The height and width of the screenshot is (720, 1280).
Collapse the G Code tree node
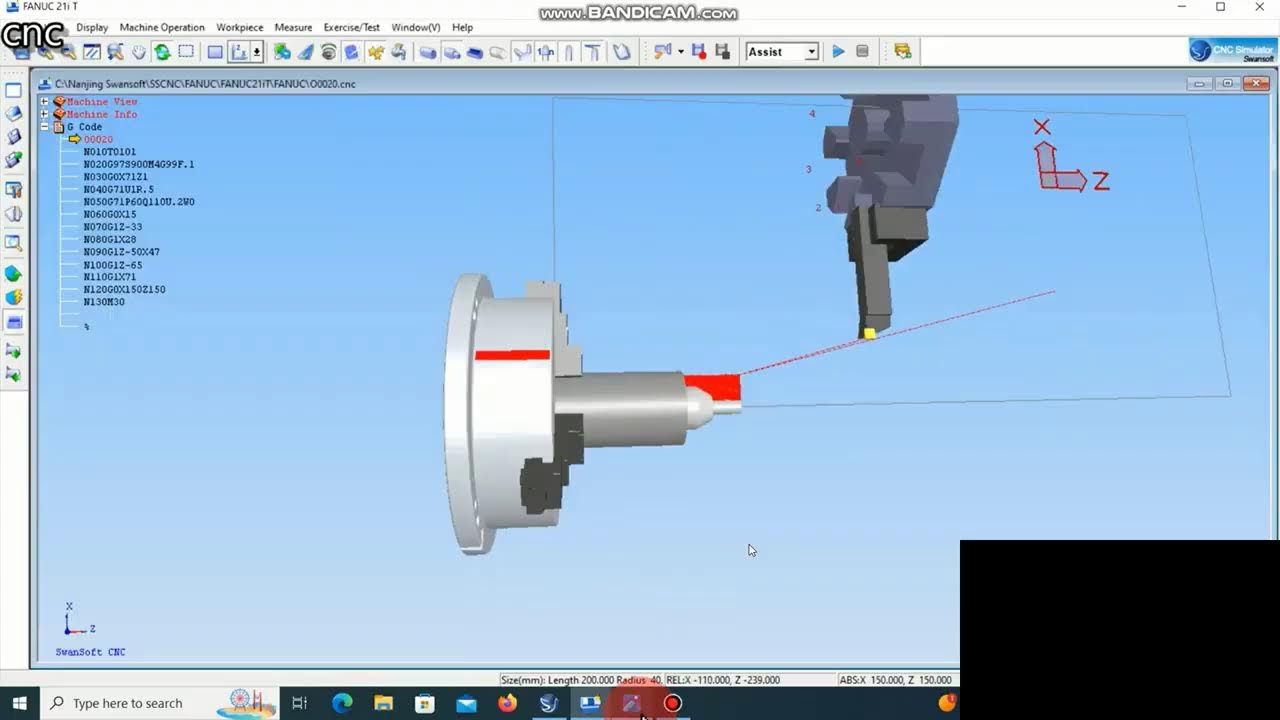click(x=44, y=127)
